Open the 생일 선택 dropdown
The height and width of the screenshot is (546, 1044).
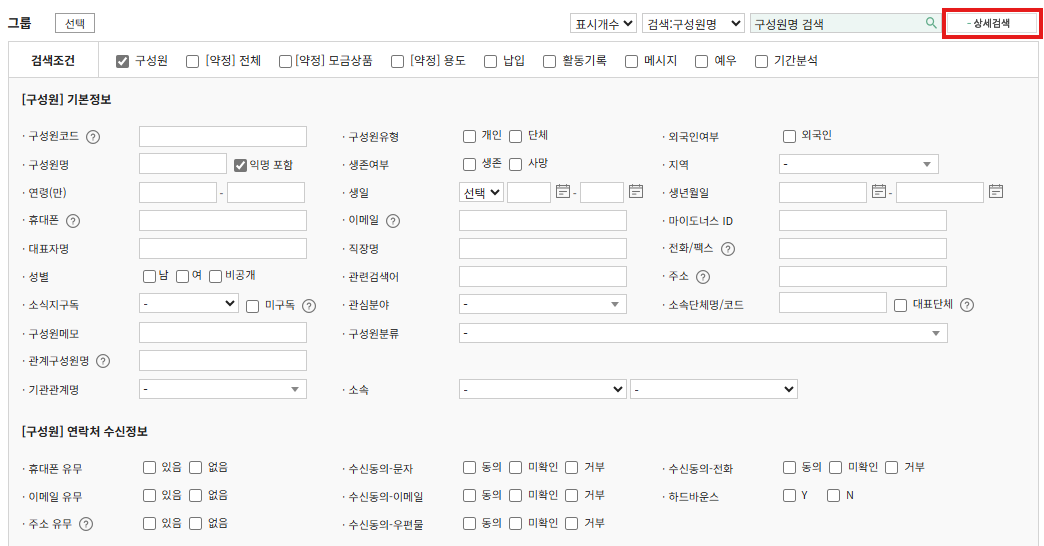coord(481,192)
